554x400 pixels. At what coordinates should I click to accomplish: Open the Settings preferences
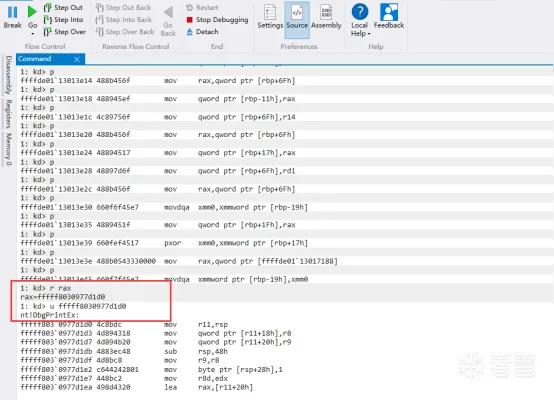click(270, 17)
